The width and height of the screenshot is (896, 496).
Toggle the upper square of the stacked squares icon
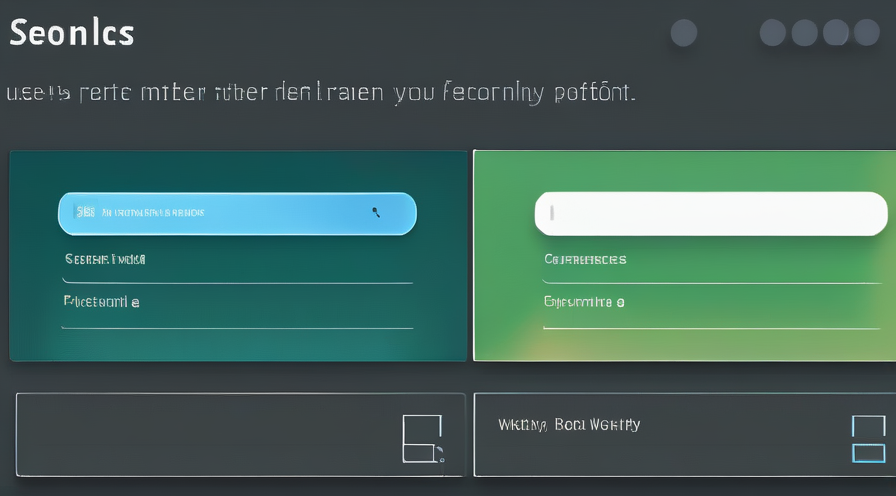point(869,426)
